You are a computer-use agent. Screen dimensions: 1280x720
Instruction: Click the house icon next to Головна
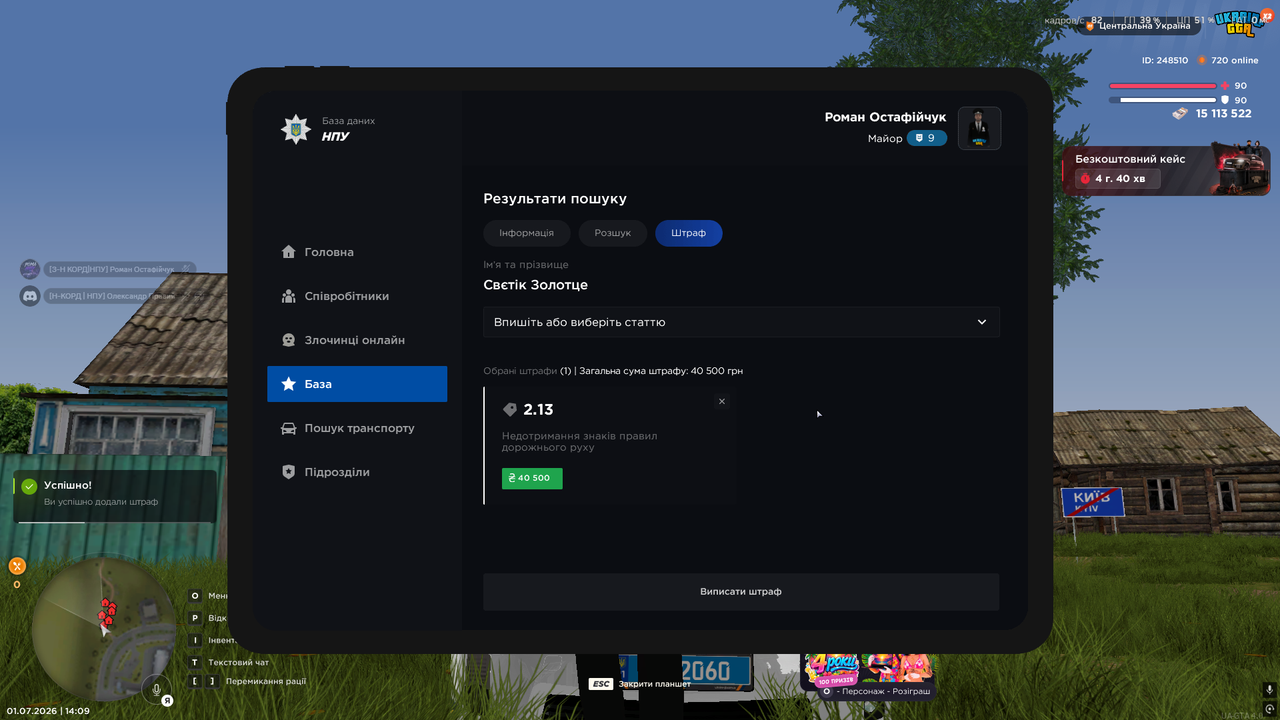coord(289,252)
